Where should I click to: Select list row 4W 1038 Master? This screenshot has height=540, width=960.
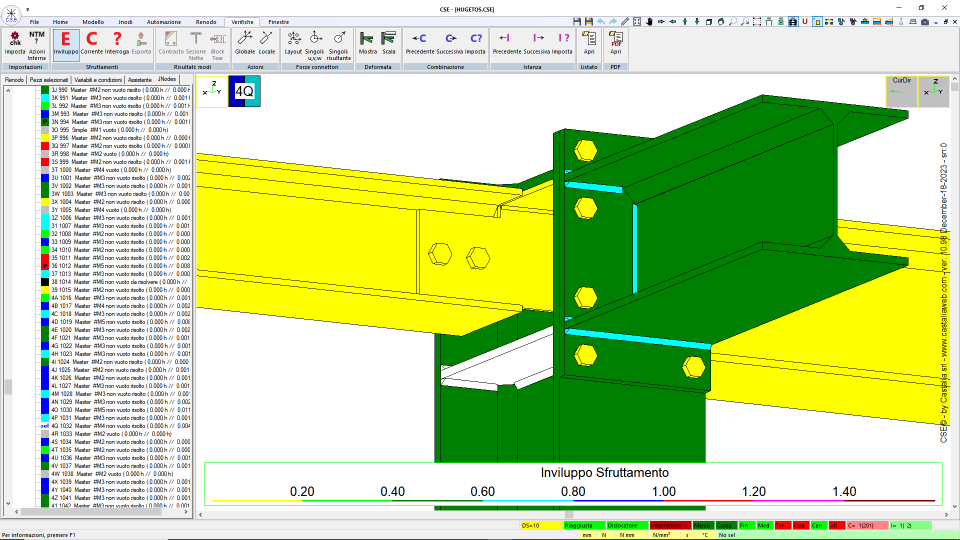point(114,474)
